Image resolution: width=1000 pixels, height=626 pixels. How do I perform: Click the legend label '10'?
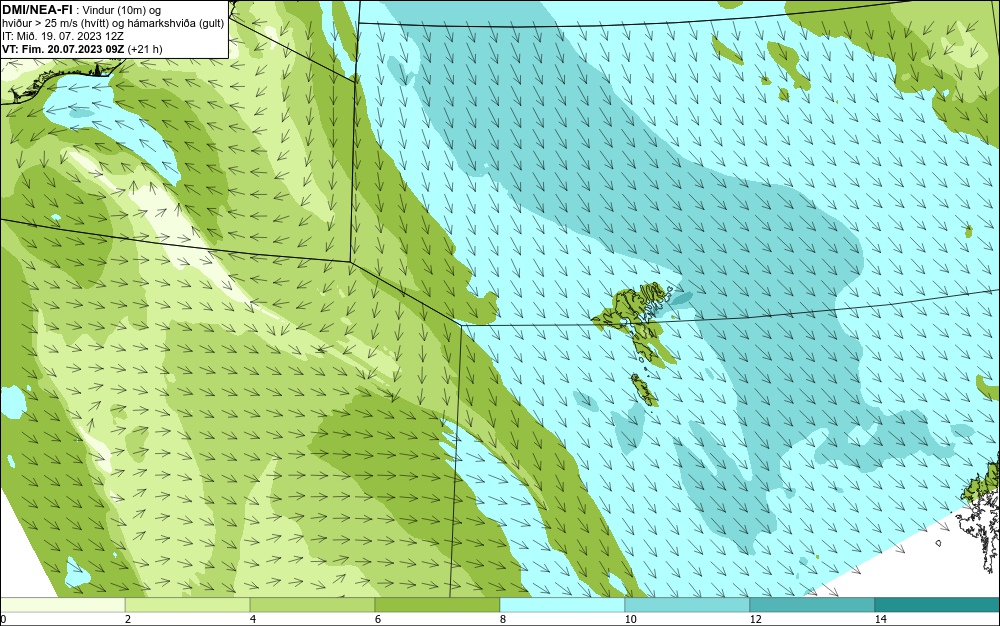click(x=631, y=620)
